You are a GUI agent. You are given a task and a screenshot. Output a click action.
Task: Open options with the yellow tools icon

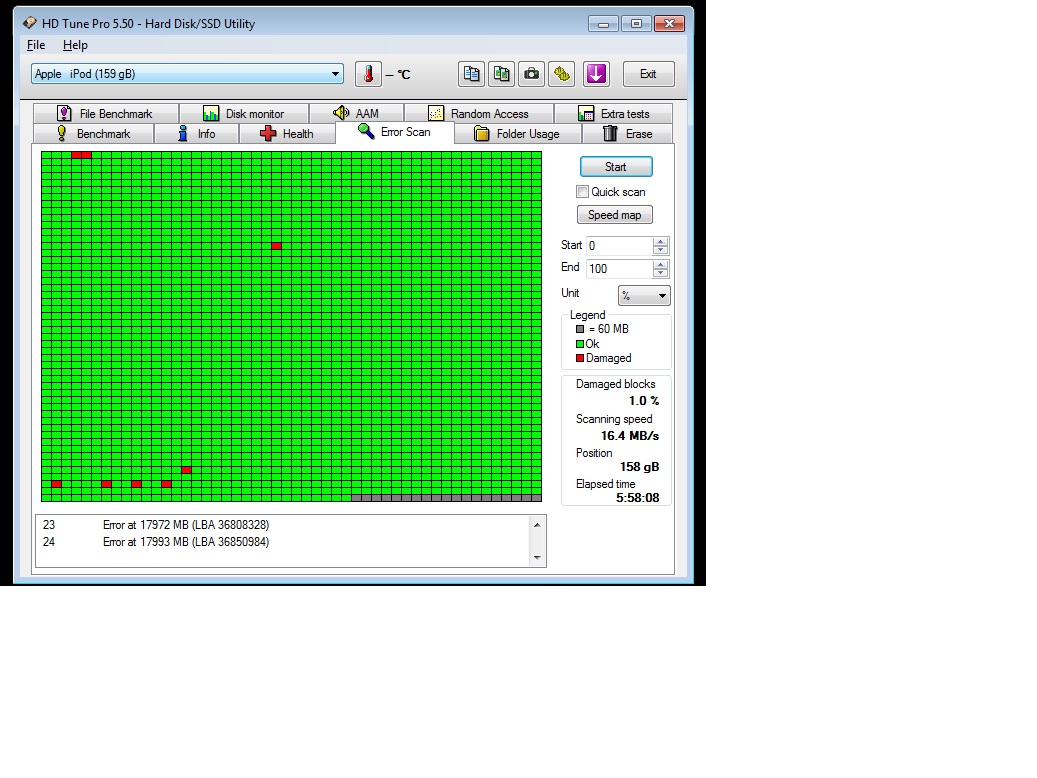562,74
